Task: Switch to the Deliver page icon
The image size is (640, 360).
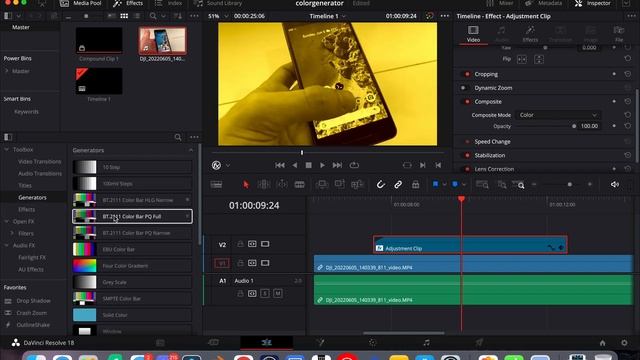Action: [x=479, y=342]
